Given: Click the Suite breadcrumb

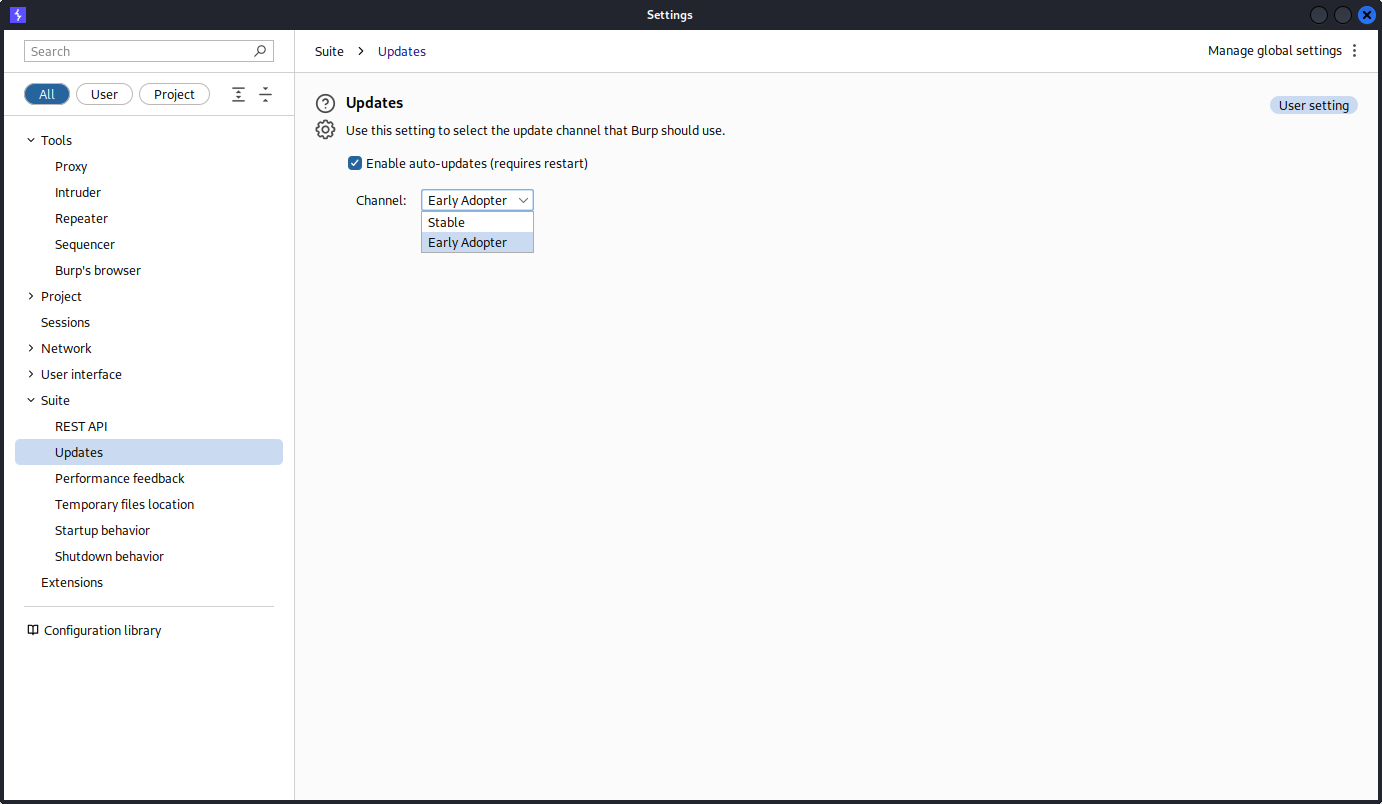Looking at the screenshot, I should click(x=329, y=51).
